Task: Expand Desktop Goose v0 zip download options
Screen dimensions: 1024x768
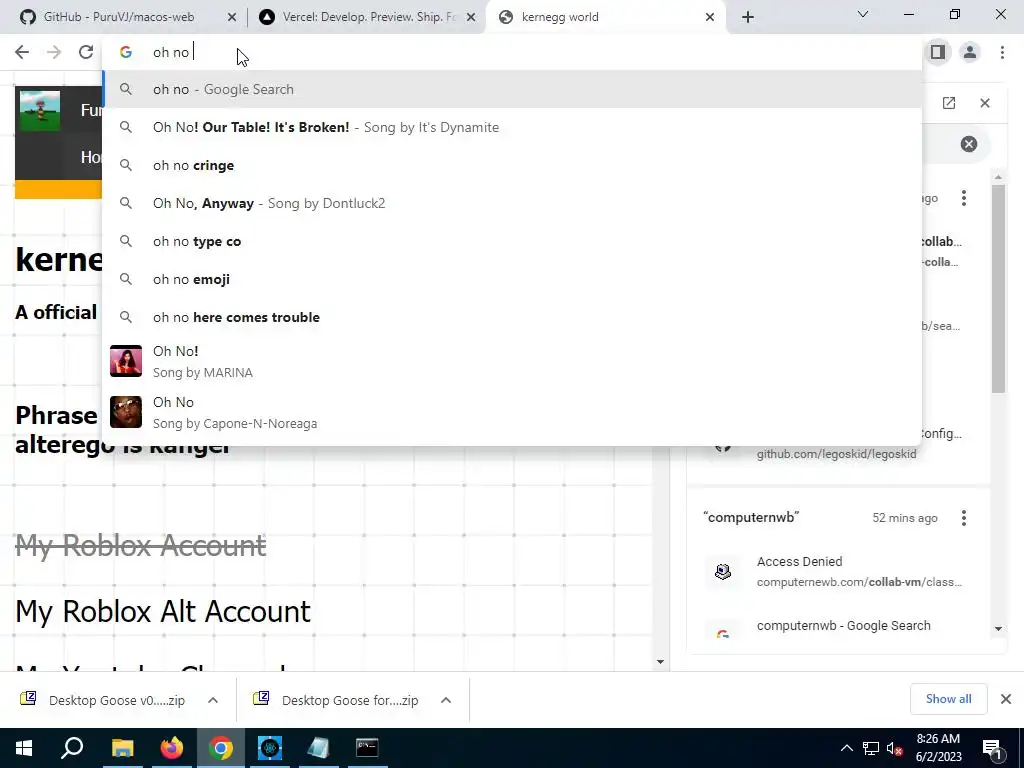Action: coord(213,700)
